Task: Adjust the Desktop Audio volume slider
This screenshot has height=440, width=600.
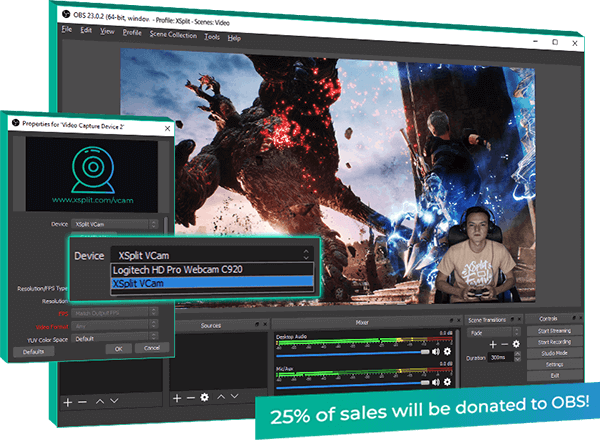Action: pyautogui.click(x=352, y=353)
